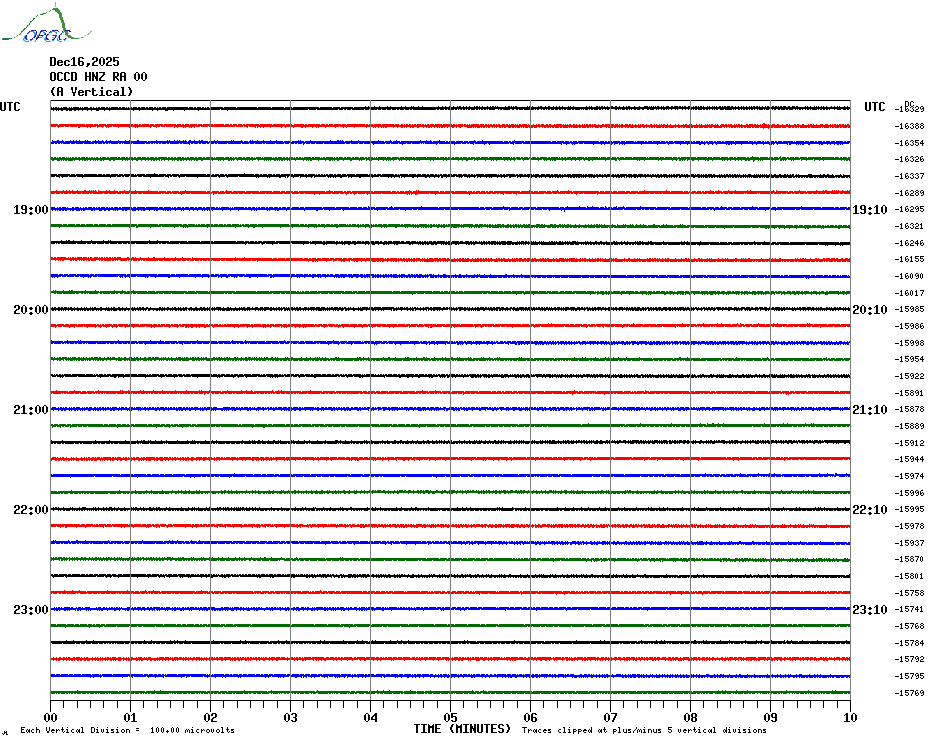Select the 10 minute tick label
This screenshot has height=744, width=930.
tap(849, 717)
